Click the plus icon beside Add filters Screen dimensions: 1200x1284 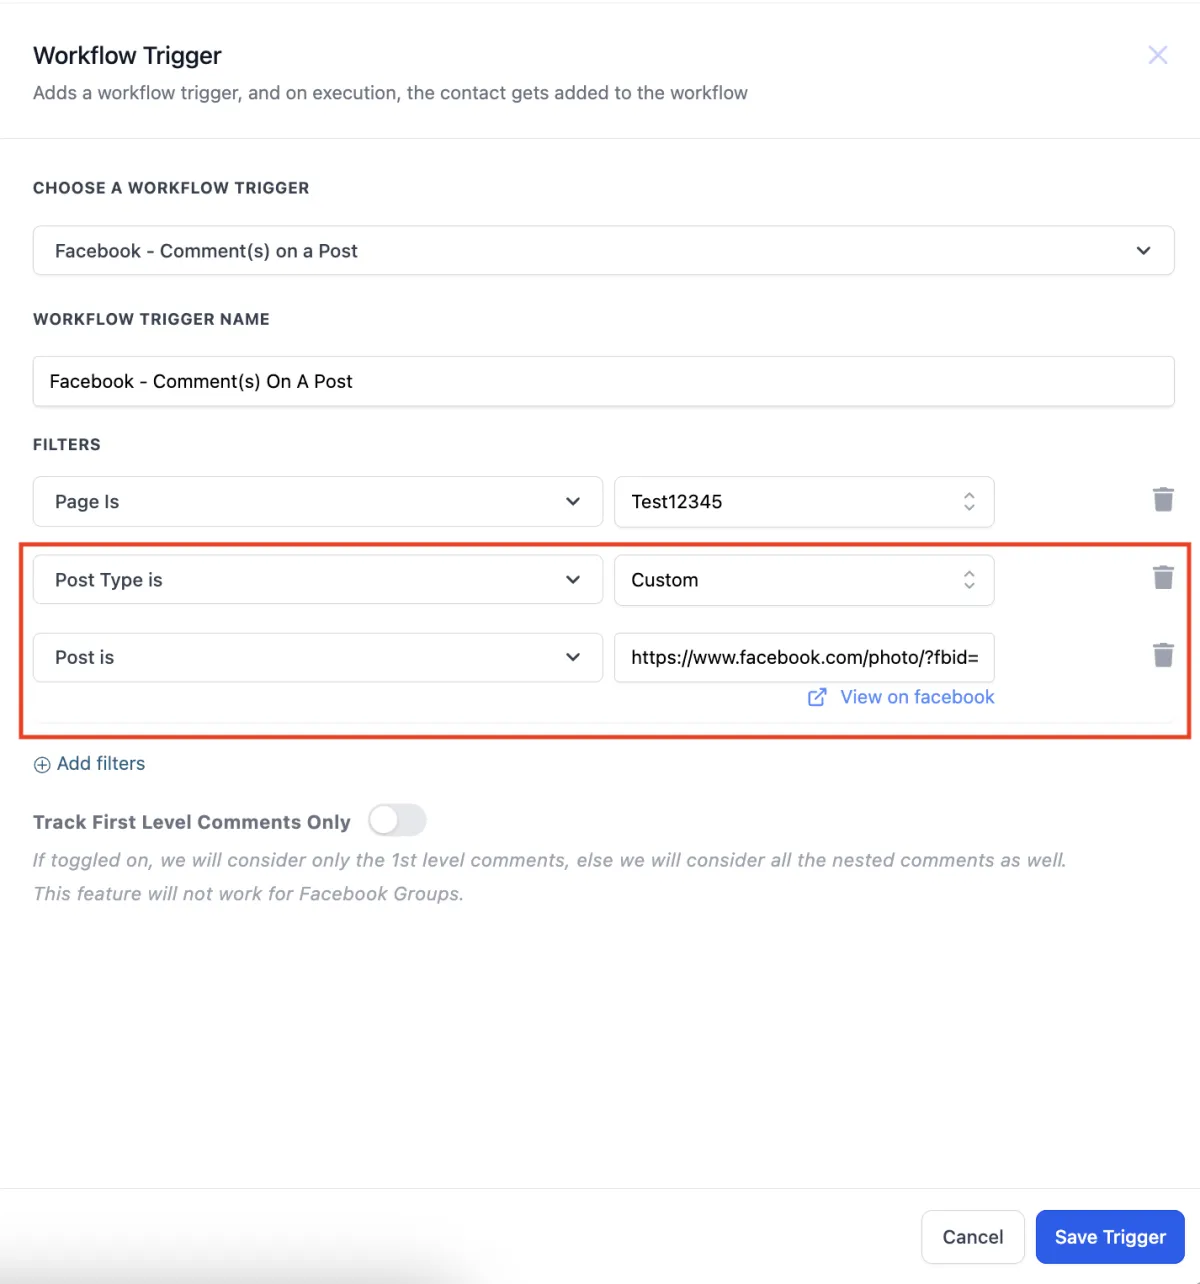pos(42,765)
